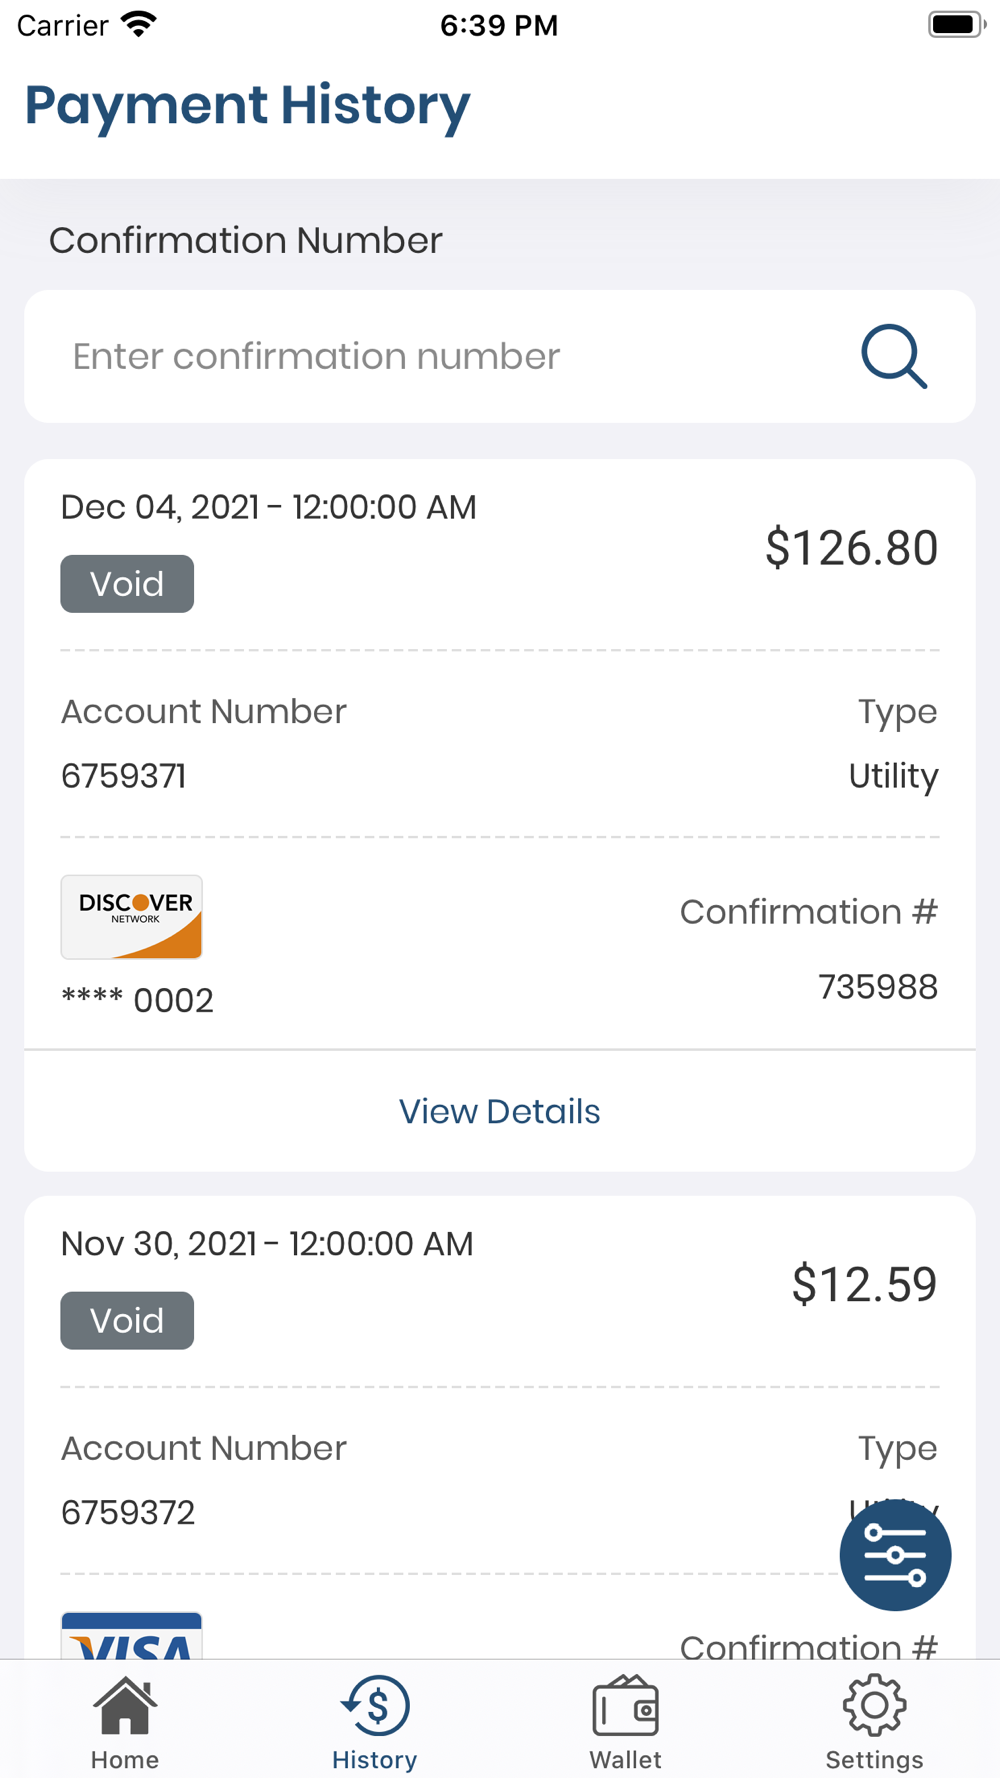This screenshot has height=1778, width=1000.
Task: Select the $126.80 amount text
Action: point(851,548)
